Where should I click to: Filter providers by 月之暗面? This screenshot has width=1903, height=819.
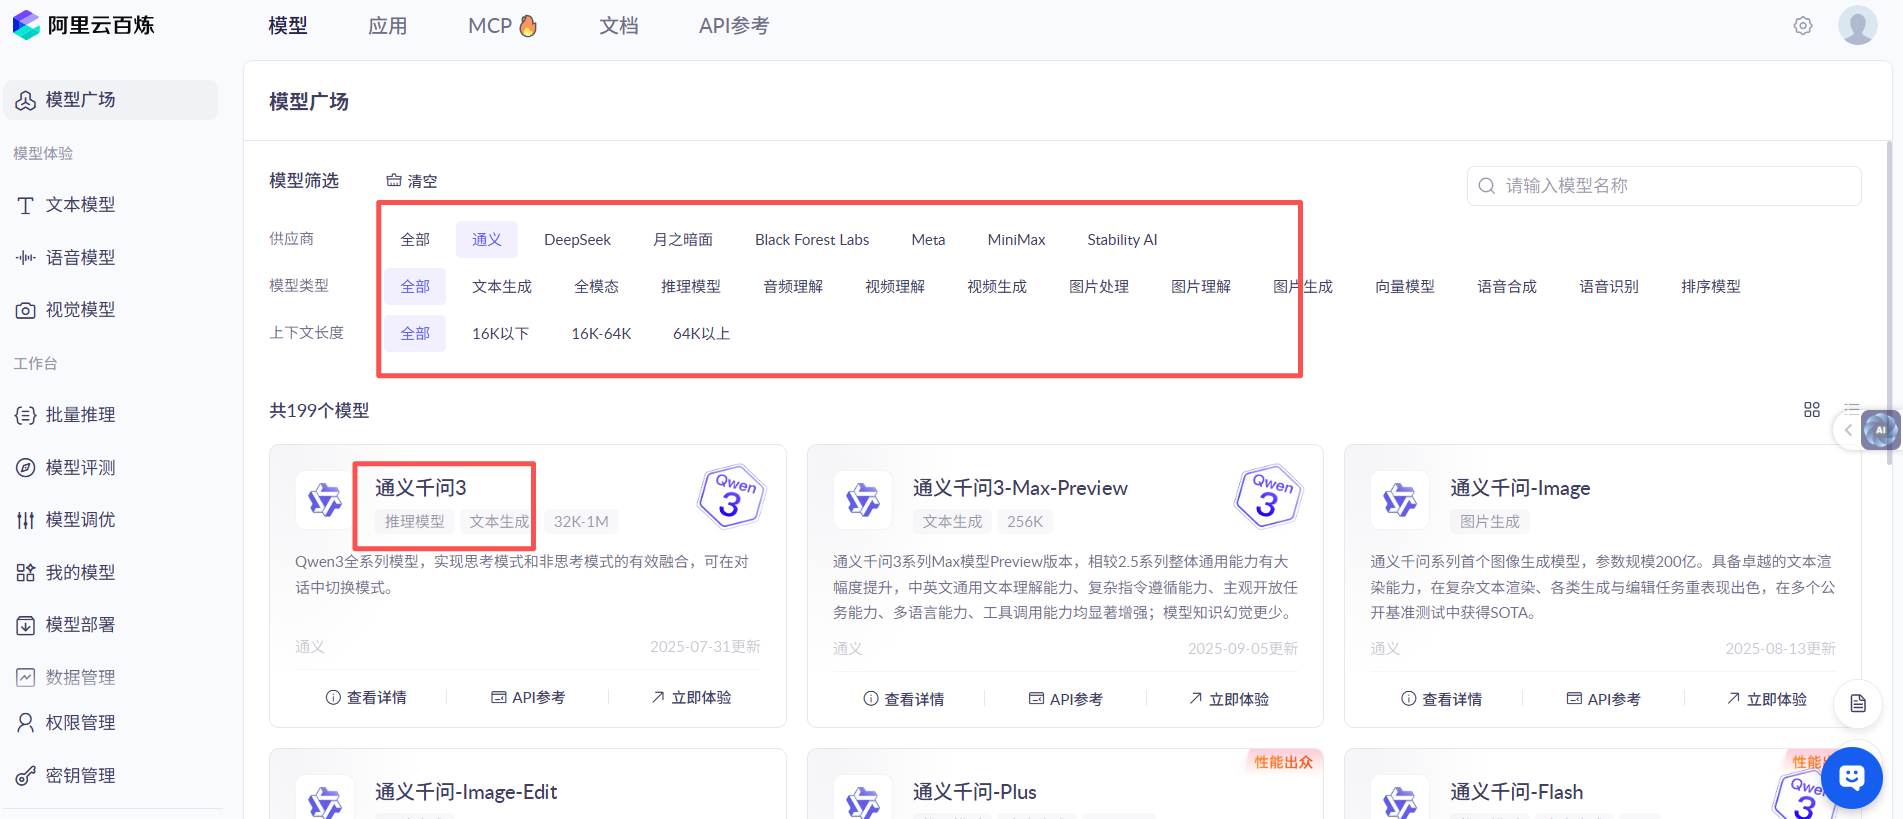tap(683, 240)
